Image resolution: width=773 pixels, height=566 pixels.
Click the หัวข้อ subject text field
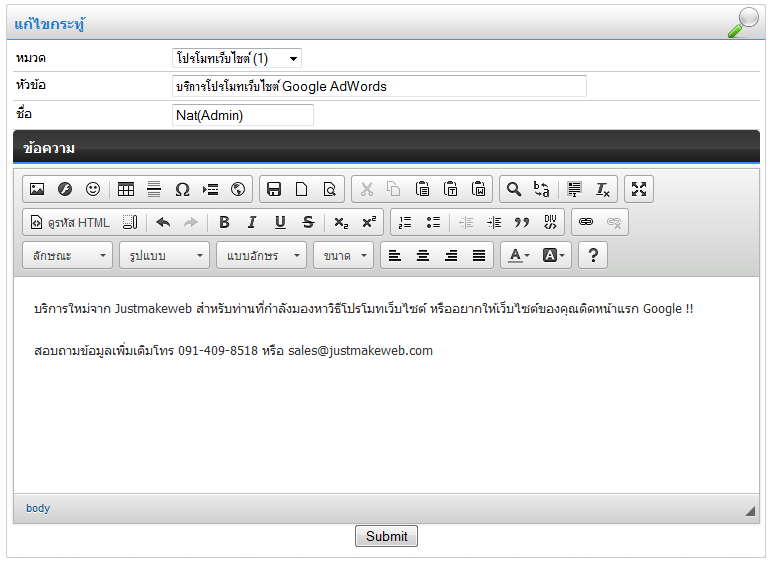tap(379, 87)
